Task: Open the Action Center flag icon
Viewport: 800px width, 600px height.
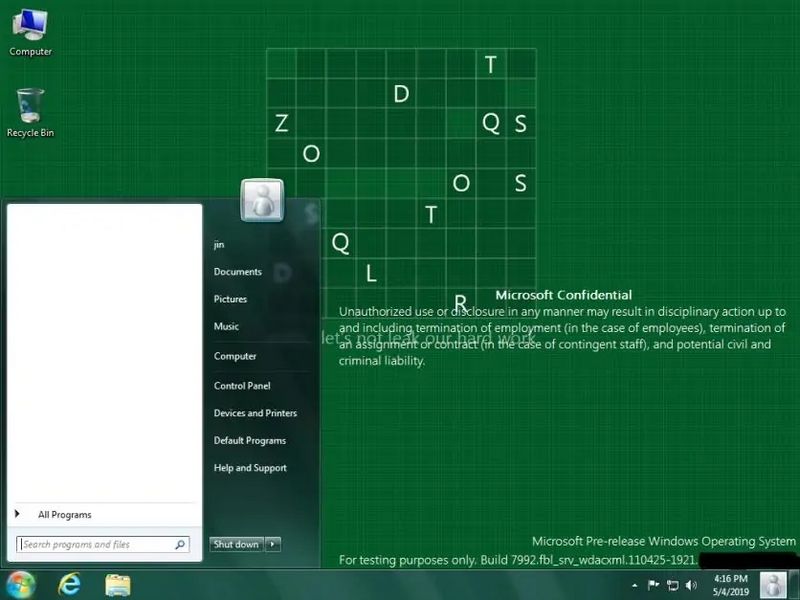Action: [653, 585]
